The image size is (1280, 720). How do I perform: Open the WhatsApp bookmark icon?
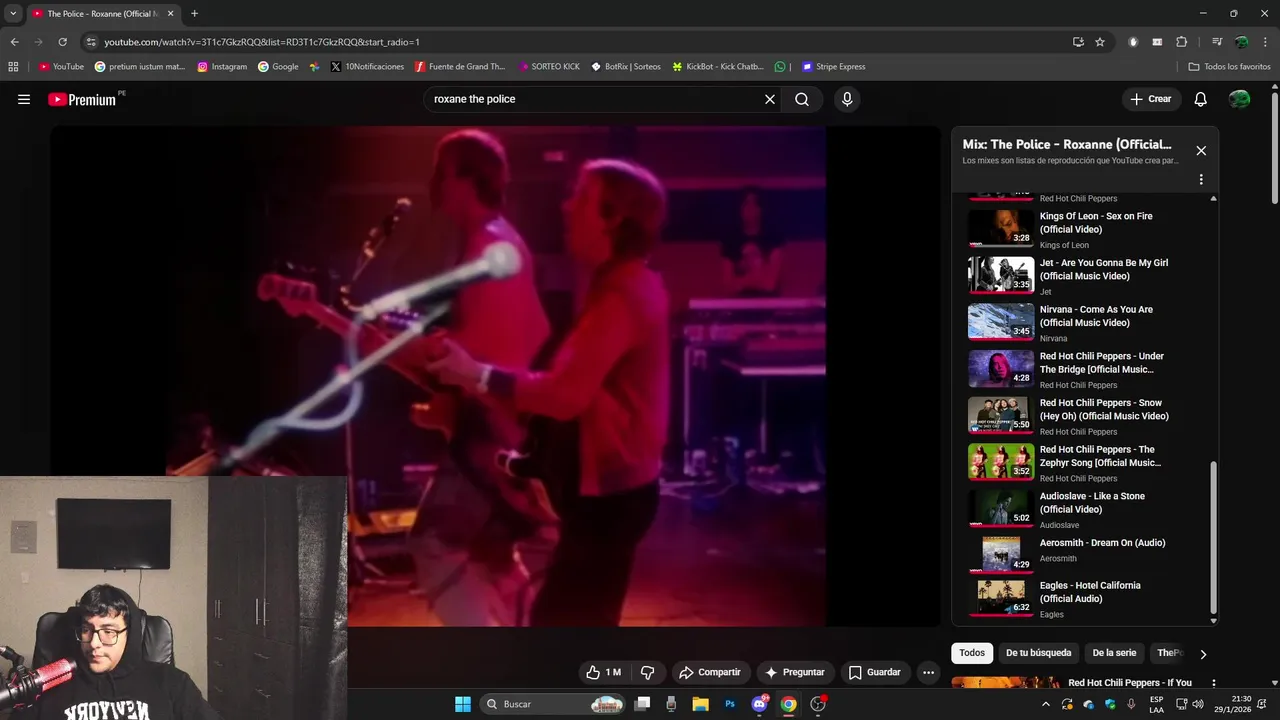click(780, 67)
